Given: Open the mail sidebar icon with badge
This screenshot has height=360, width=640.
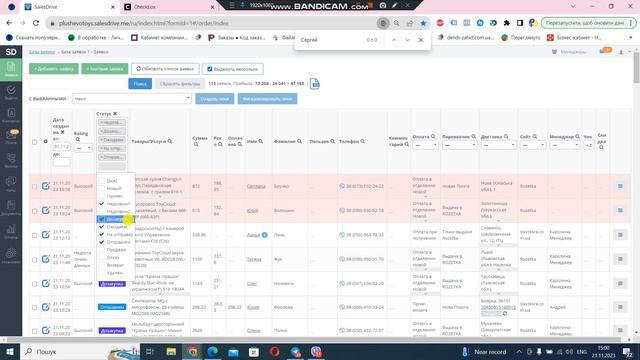Looking at the screenshot, I should click(11, 137).
